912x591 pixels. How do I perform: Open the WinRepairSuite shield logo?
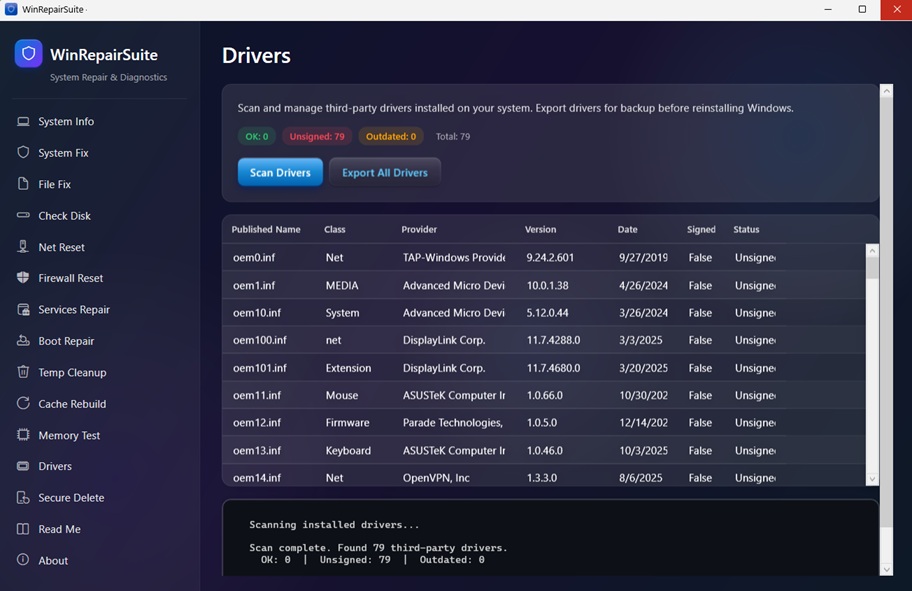30,53
